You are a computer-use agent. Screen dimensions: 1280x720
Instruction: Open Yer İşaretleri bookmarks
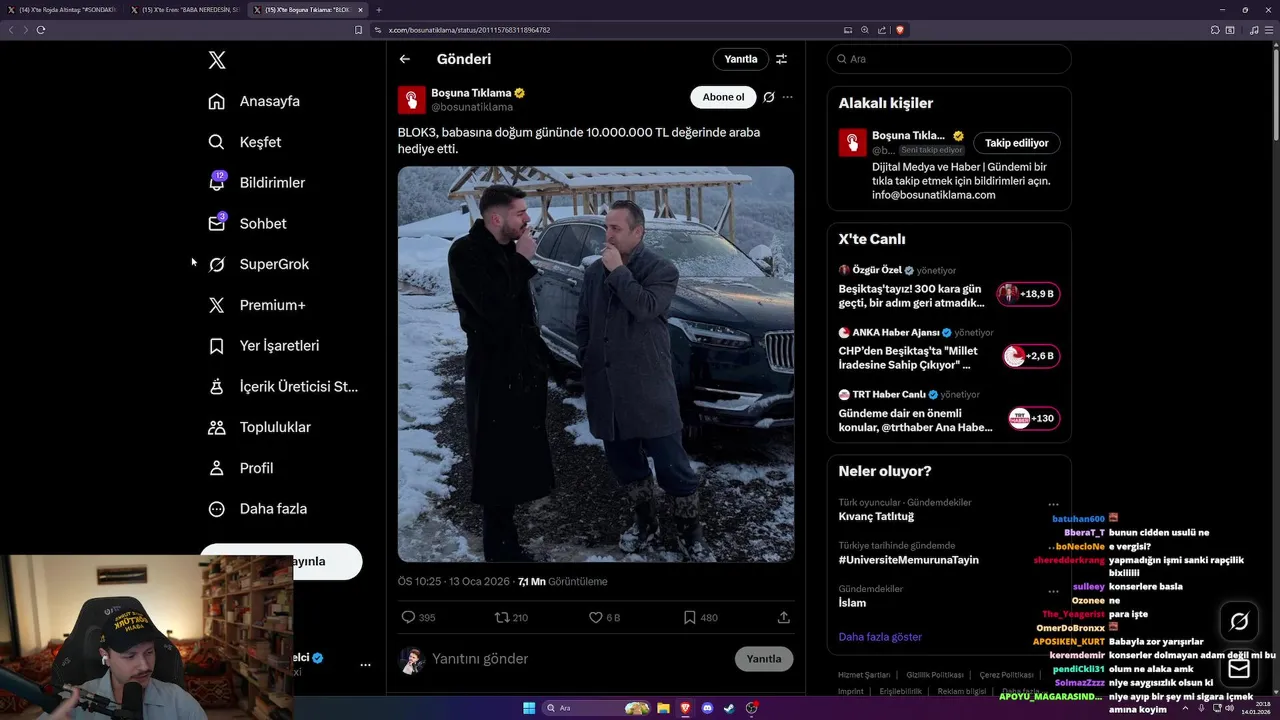[x=263, y=346]
